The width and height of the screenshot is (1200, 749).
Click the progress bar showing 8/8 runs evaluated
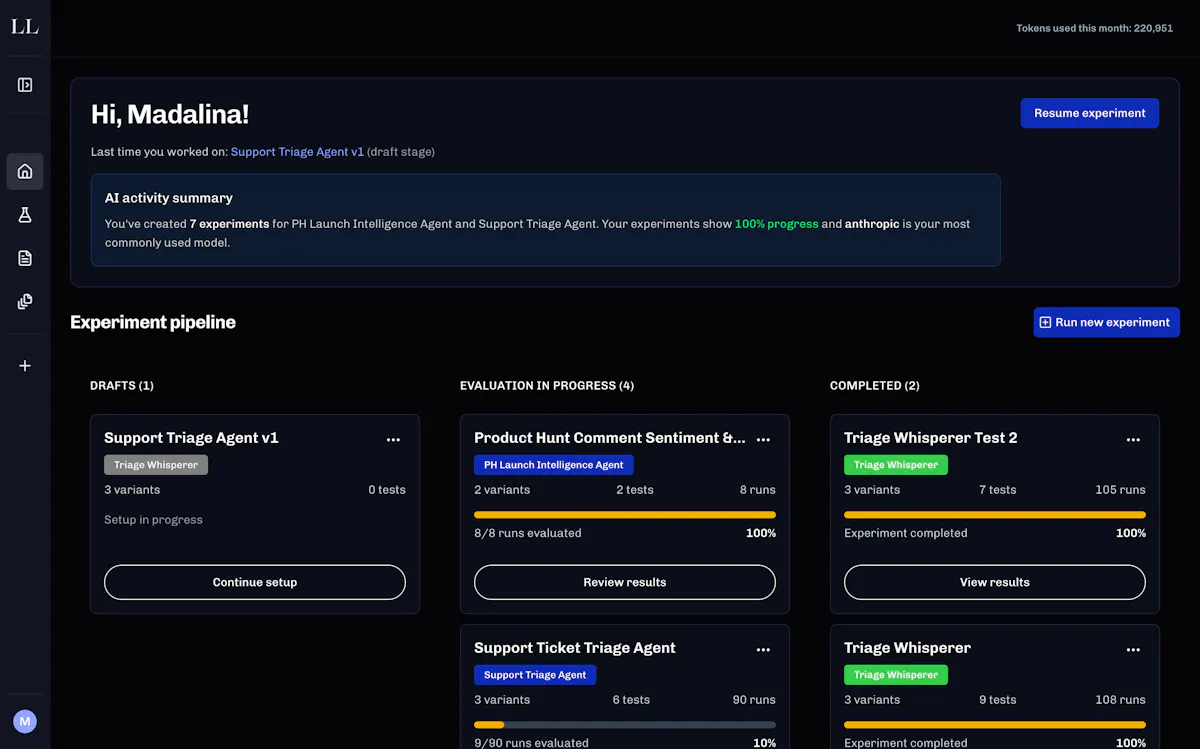625,515
